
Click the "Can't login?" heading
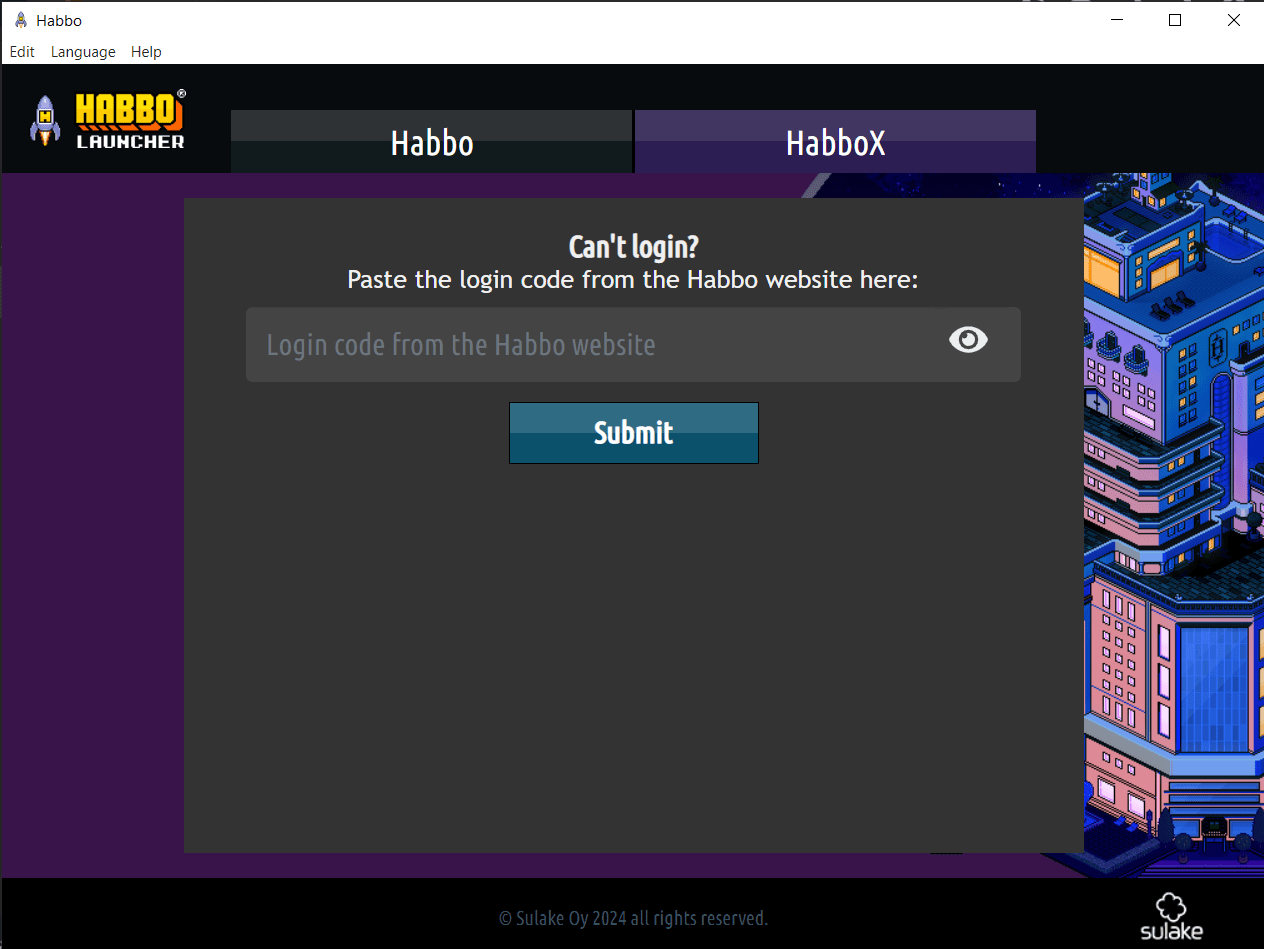tap(633, 247)
